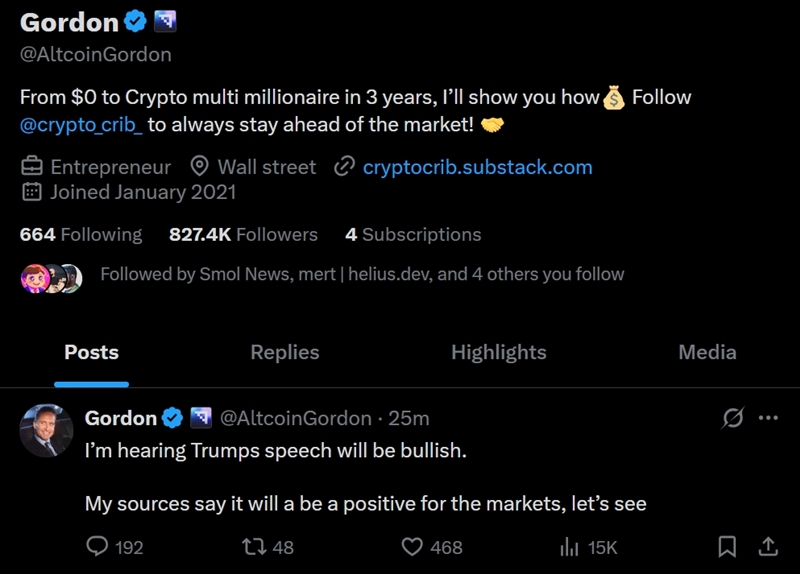
Task: Select the Posts tab
Action: (x=91, y=352)
